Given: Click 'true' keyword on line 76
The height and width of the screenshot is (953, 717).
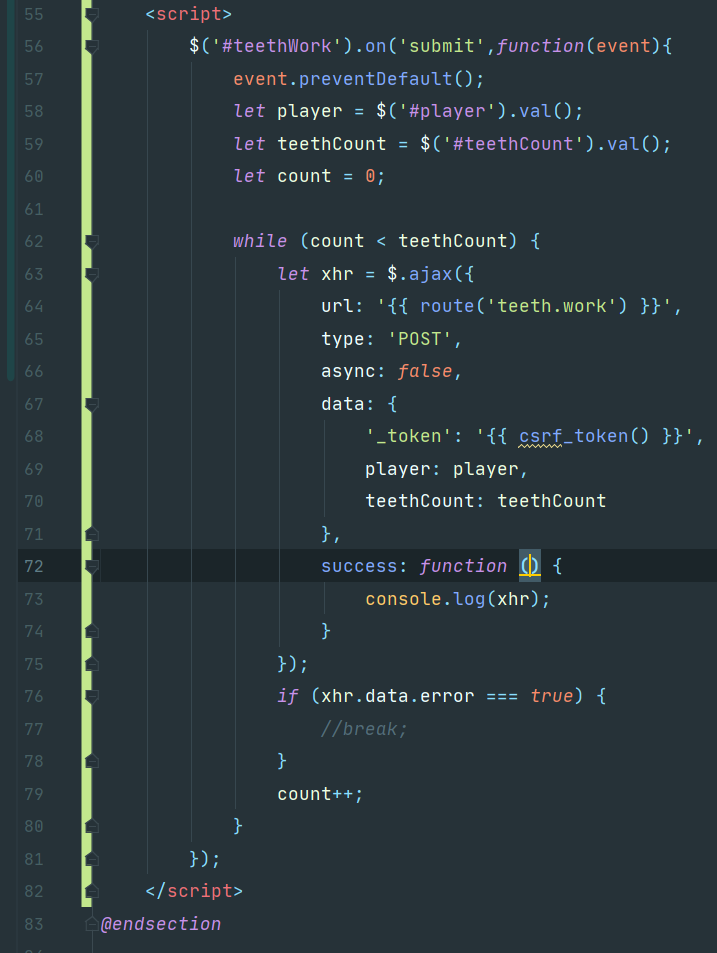Looking at the screenshot, I should 551,697.
